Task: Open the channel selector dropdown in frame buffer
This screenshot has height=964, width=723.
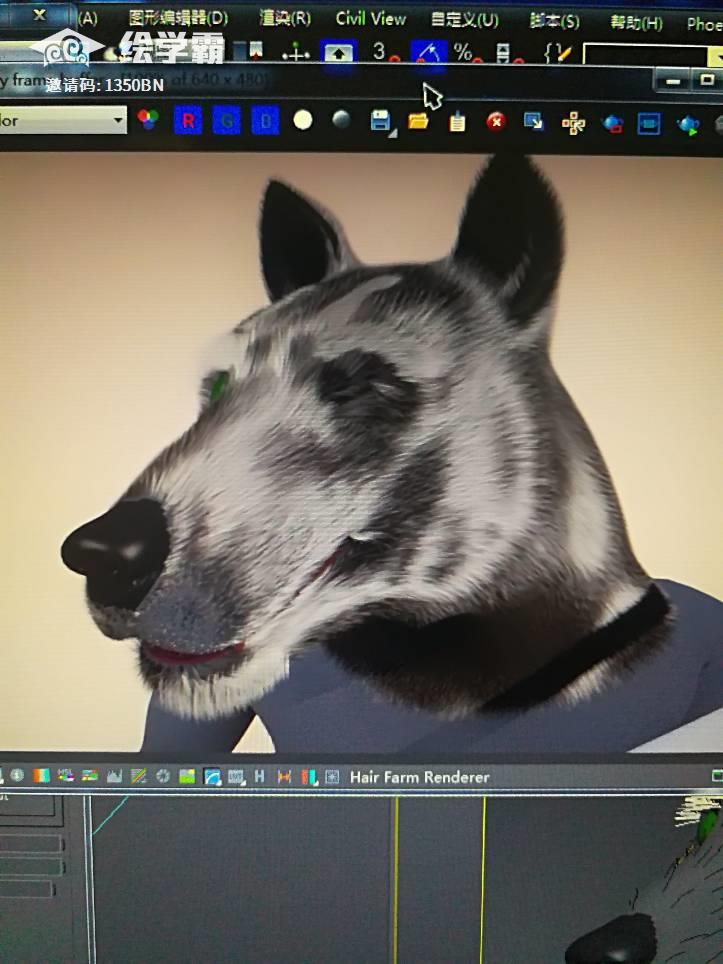Action: click(x=61, y=120)
